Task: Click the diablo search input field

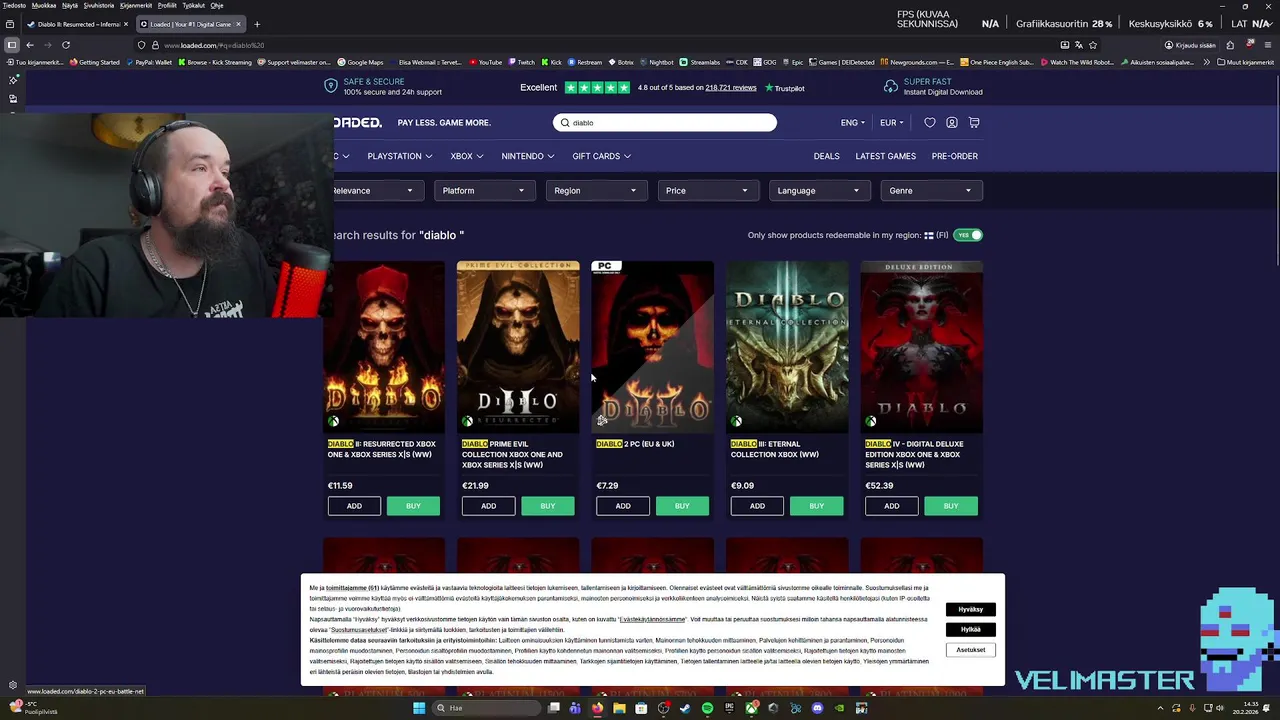Action: pyautogui.click(x=665, y=123)
